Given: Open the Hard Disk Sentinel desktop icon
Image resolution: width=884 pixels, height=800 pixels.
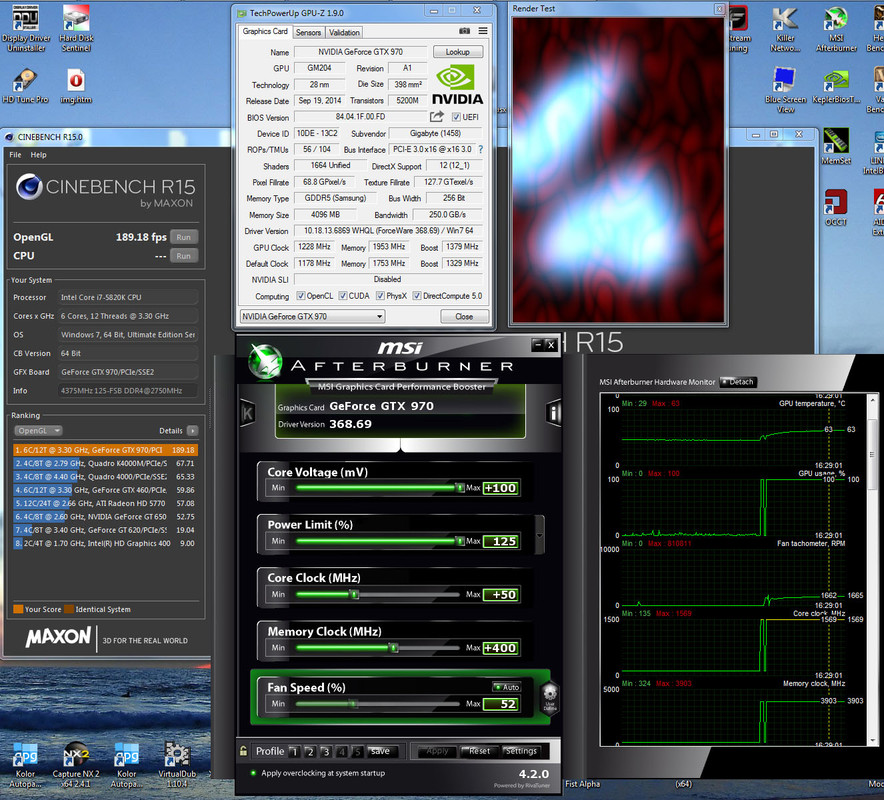Looking at the screenshot, I should pyautogui.click(x=76, y=28).
